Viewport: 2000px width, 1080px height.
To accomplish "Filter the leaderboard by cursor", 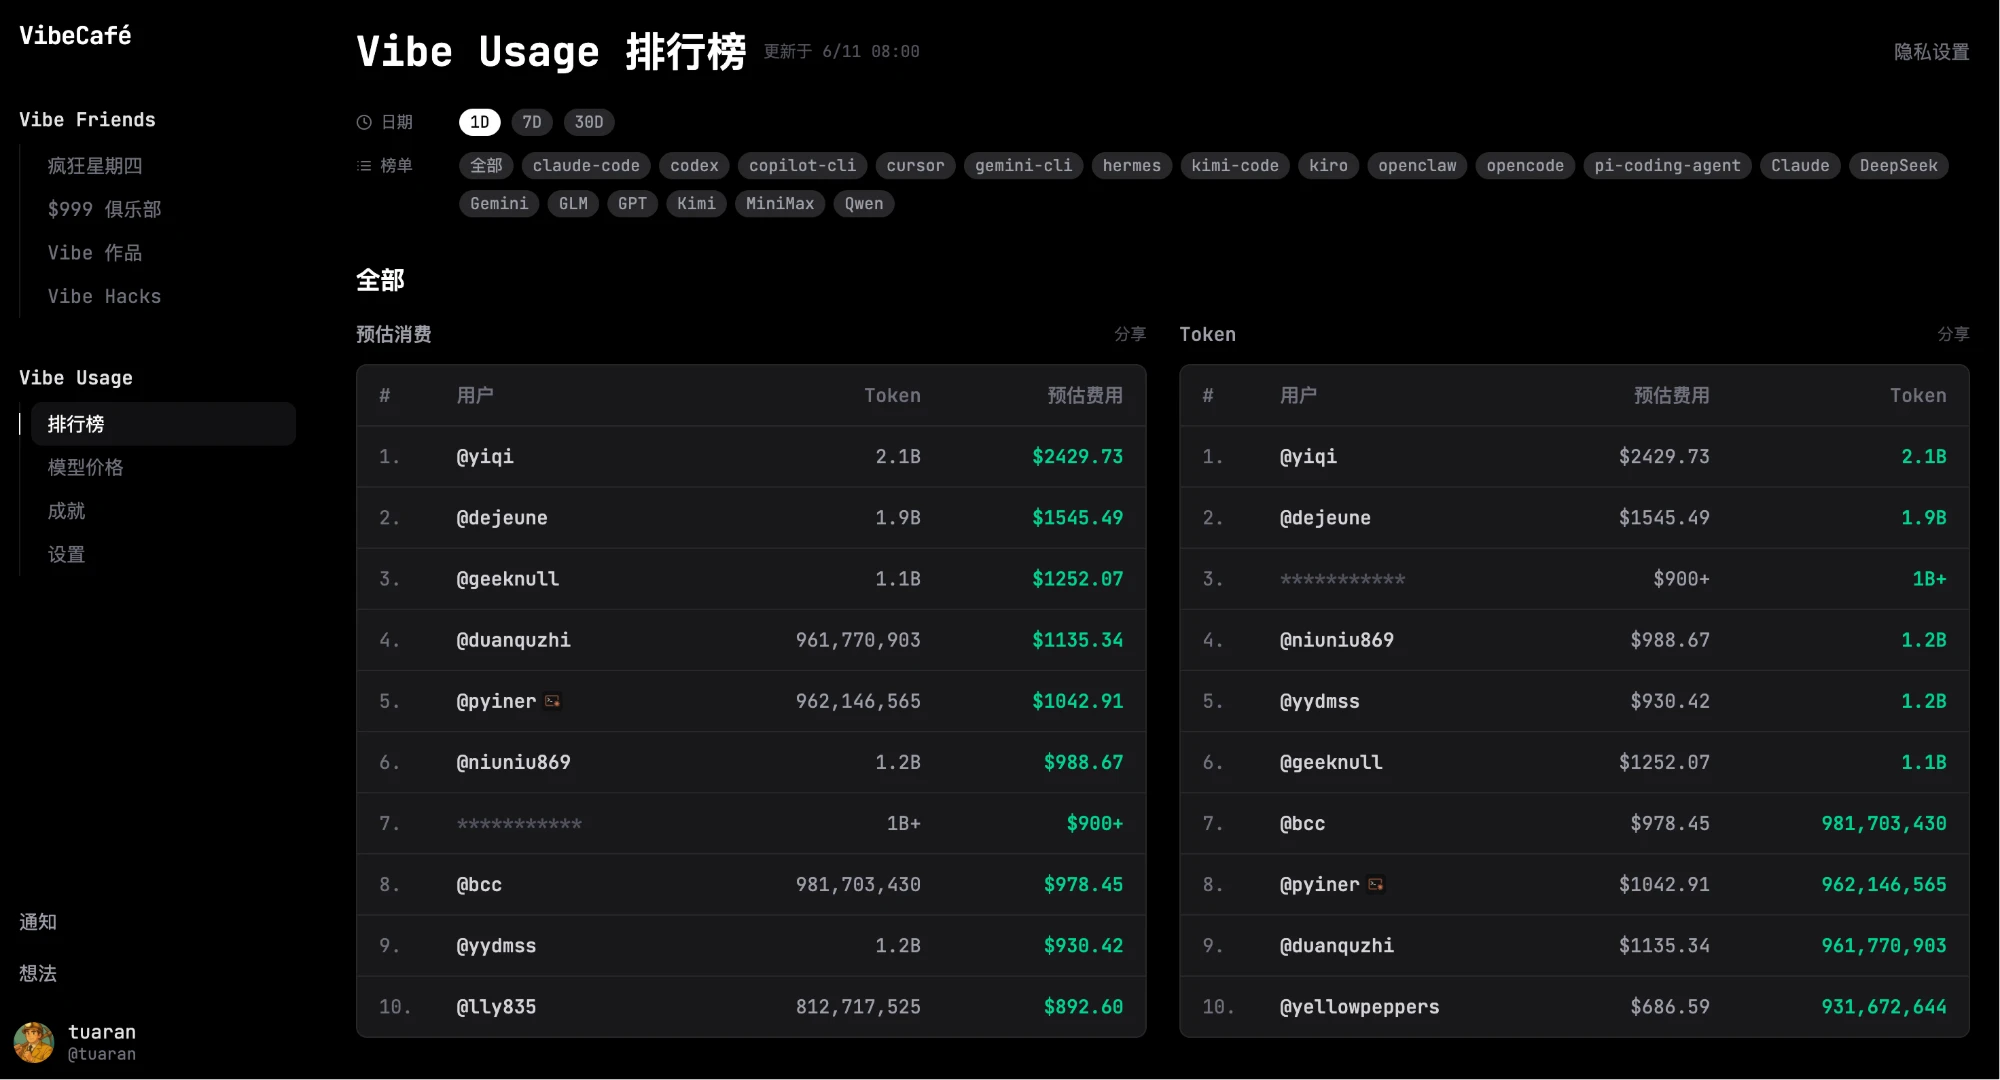I will [x=915, y=166].
